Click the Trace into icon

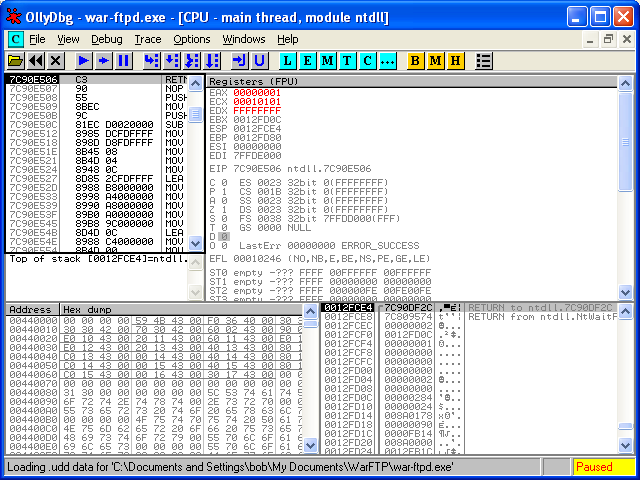click(192, 61)
